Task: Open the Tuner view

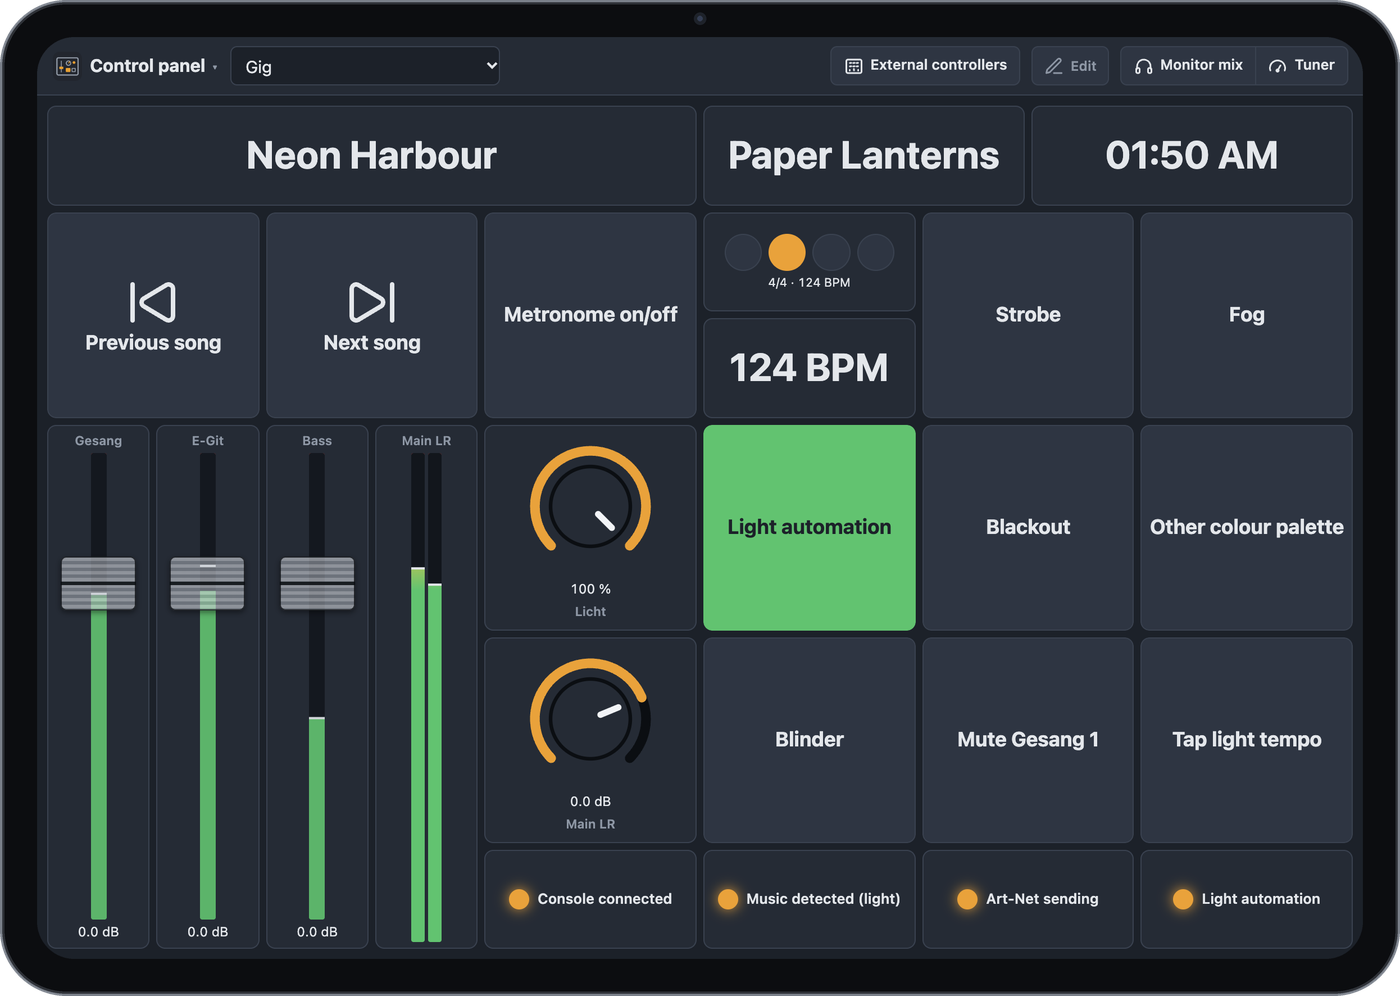Action: 1302,66
